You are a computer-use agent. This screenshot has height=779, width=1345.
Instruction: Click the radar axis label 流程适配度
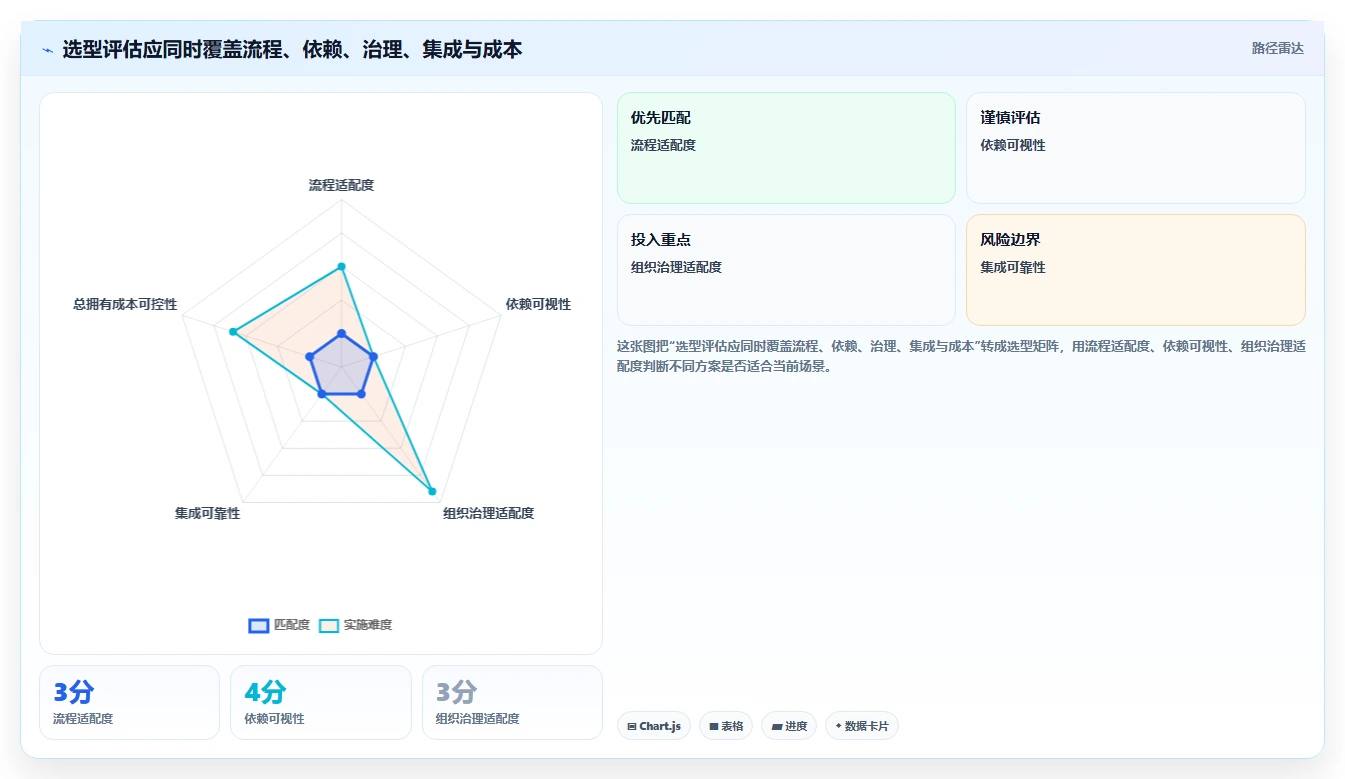coord(341,185)
